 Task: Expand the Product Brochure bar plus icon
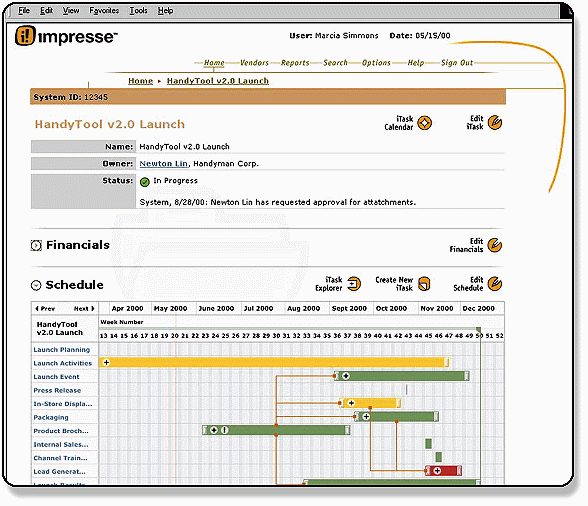(214, 430)
